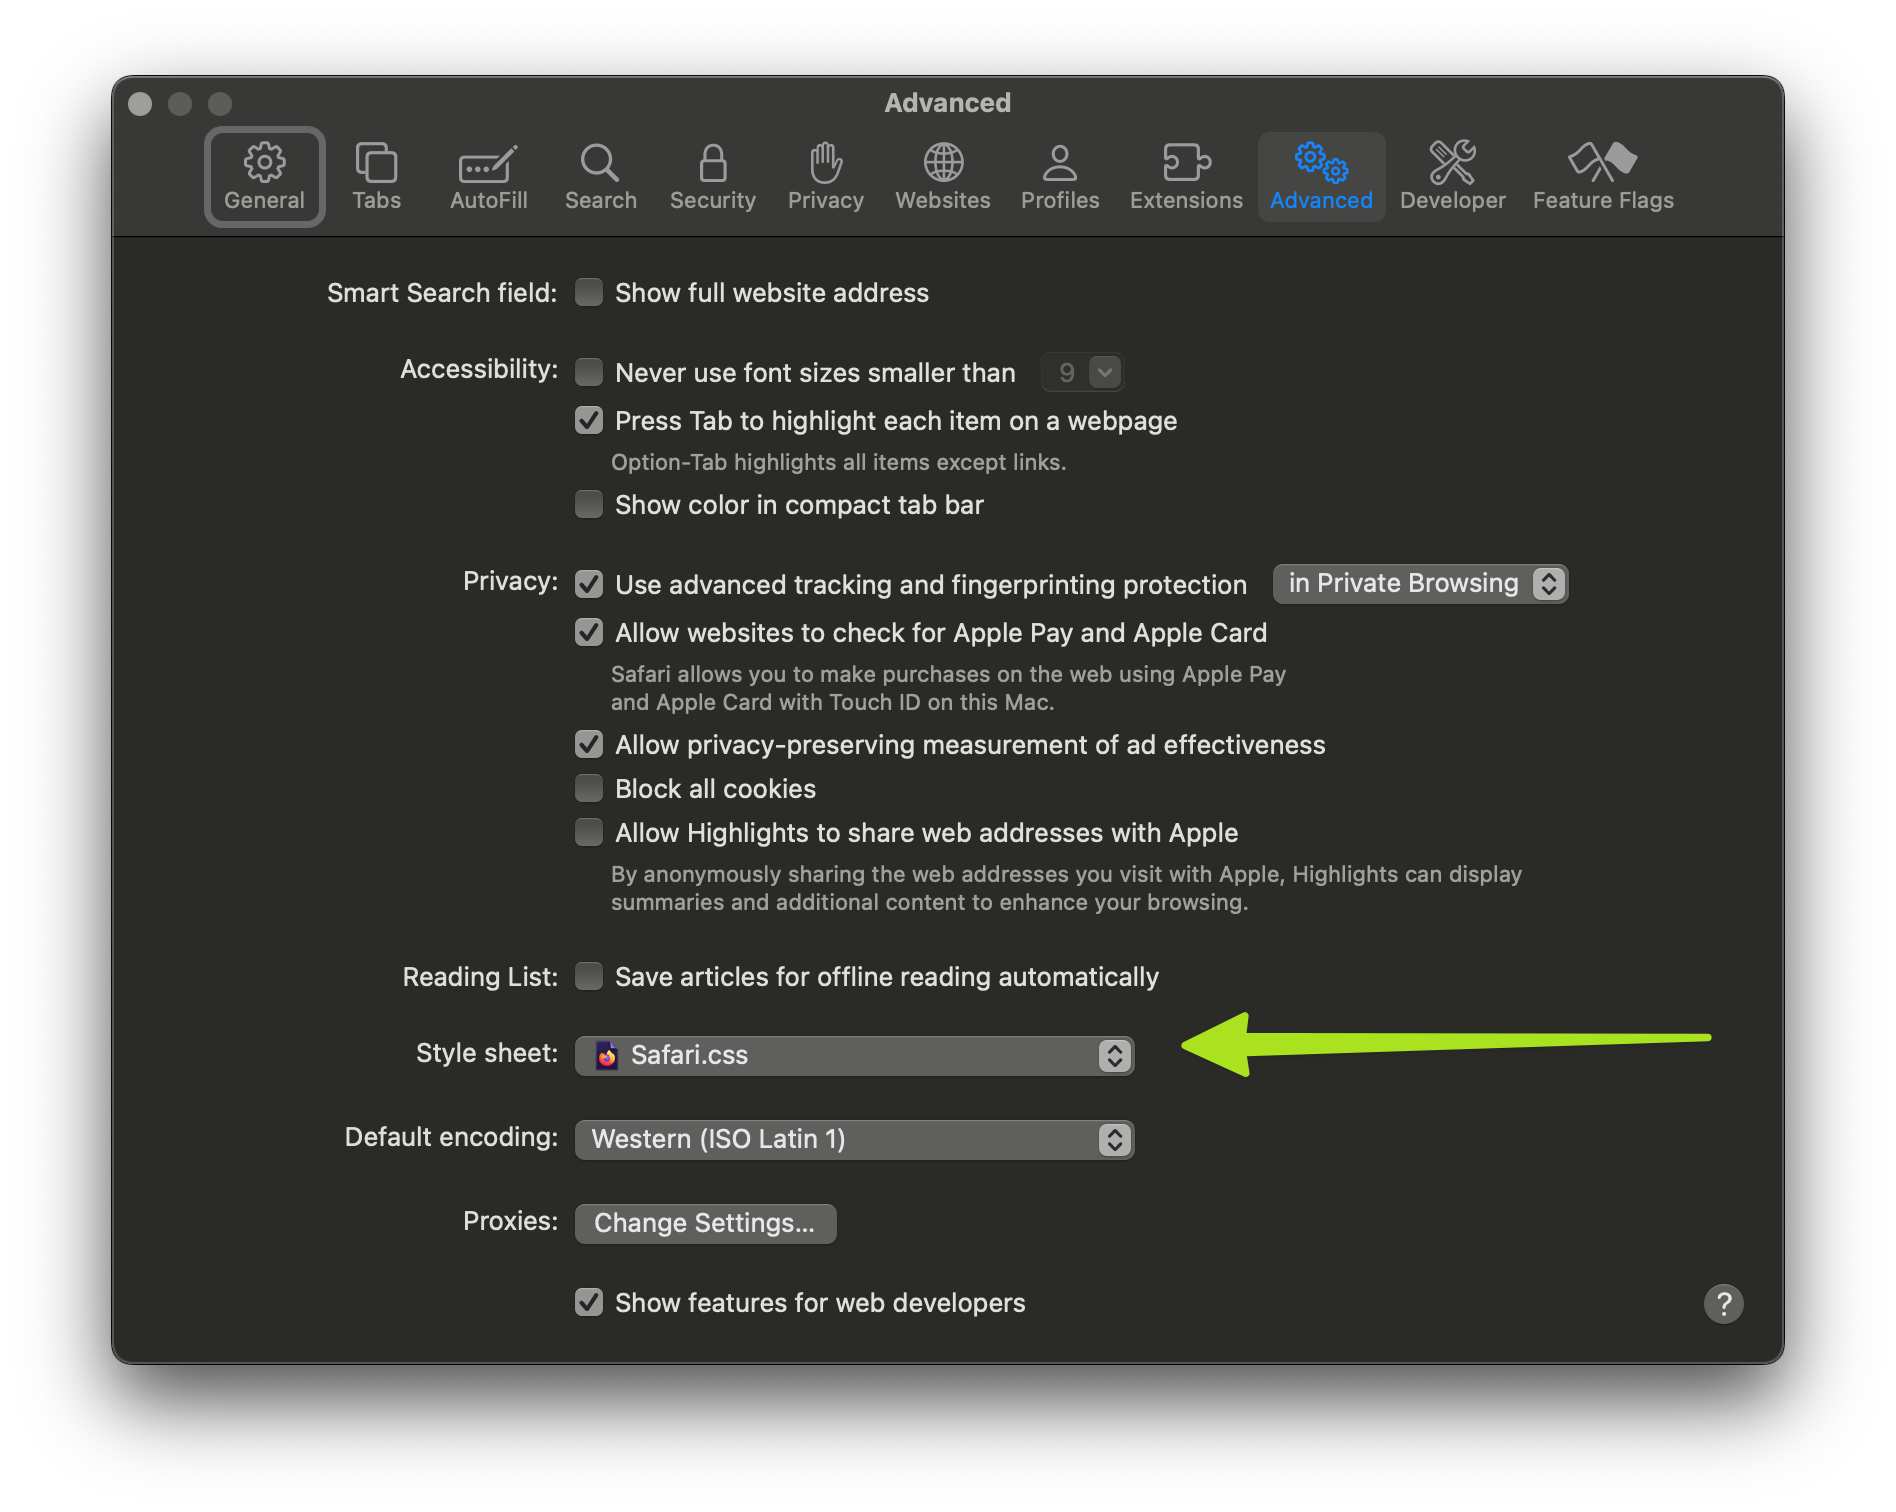The width and height of the screenshot is (1896, 1512).
Task: Enable Save articles for offline reading
Action: pyautogui.click(x=589, y=976)
